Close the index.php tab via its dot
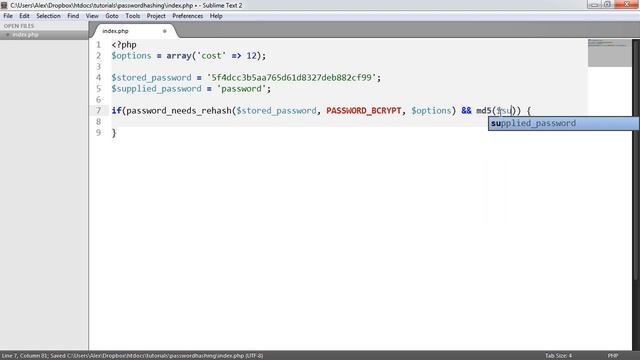 pos(164,31)
